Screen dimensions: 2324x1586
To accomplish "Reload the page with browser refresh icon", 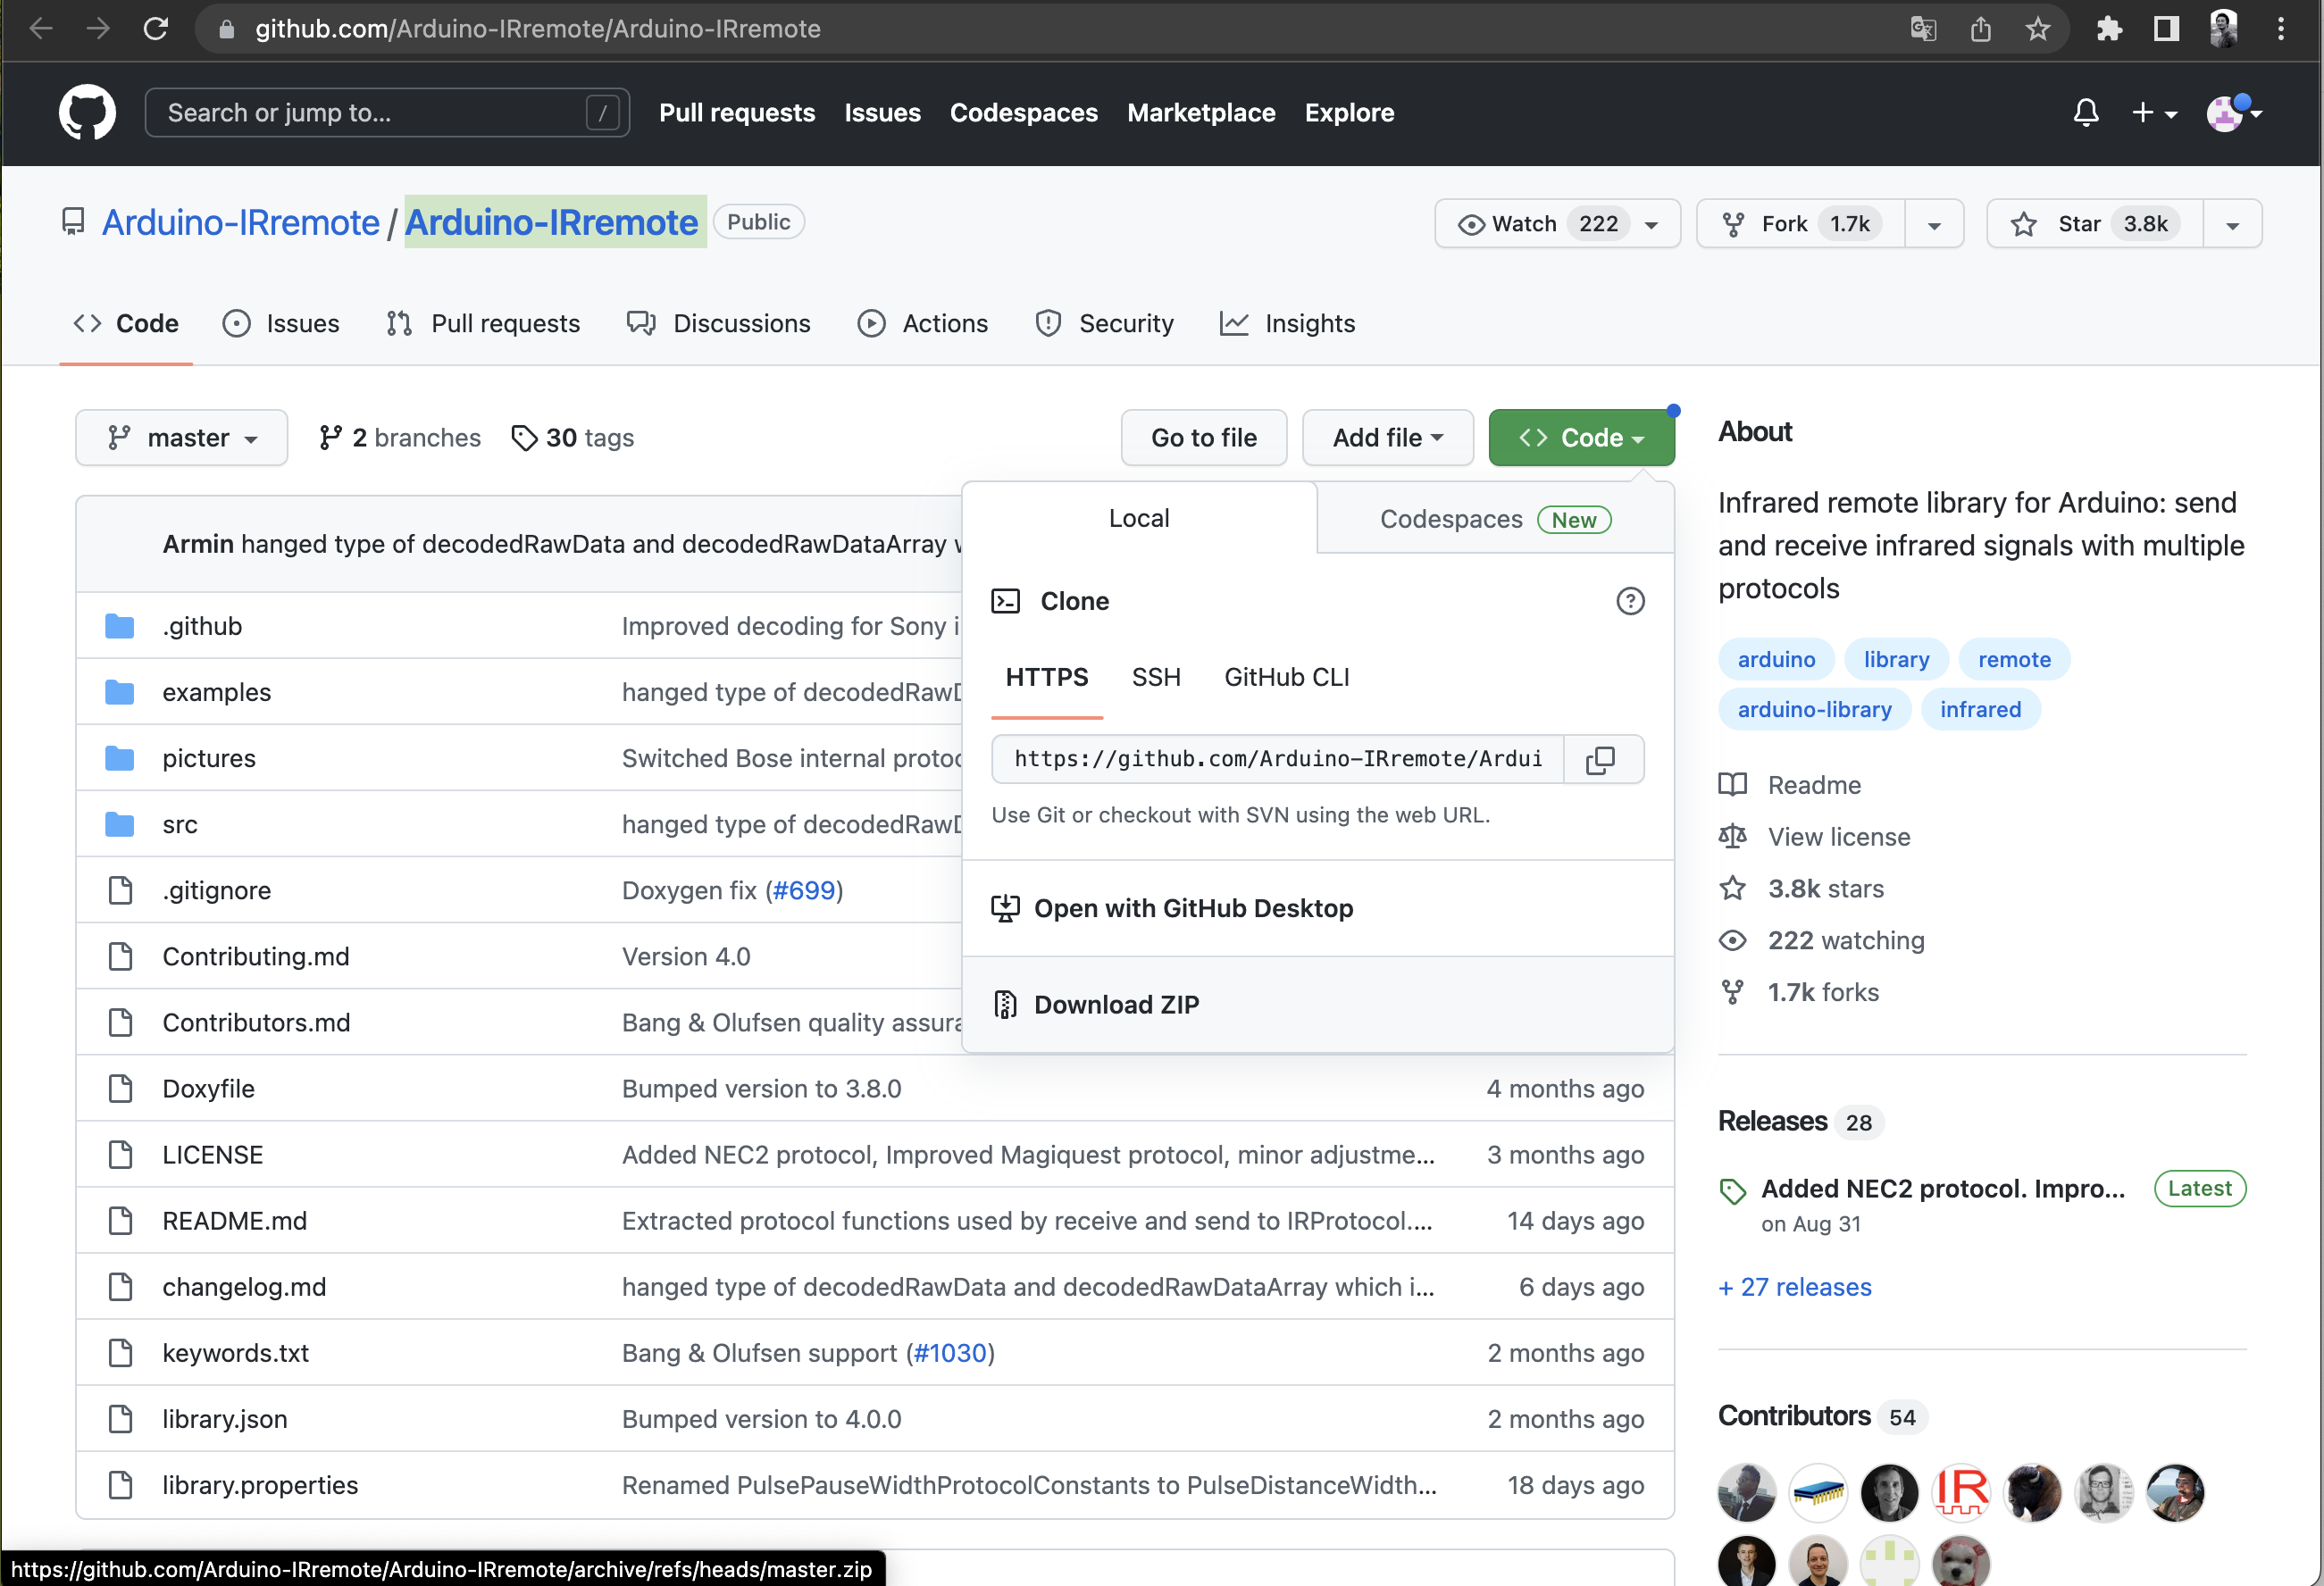I will point(155,29).
